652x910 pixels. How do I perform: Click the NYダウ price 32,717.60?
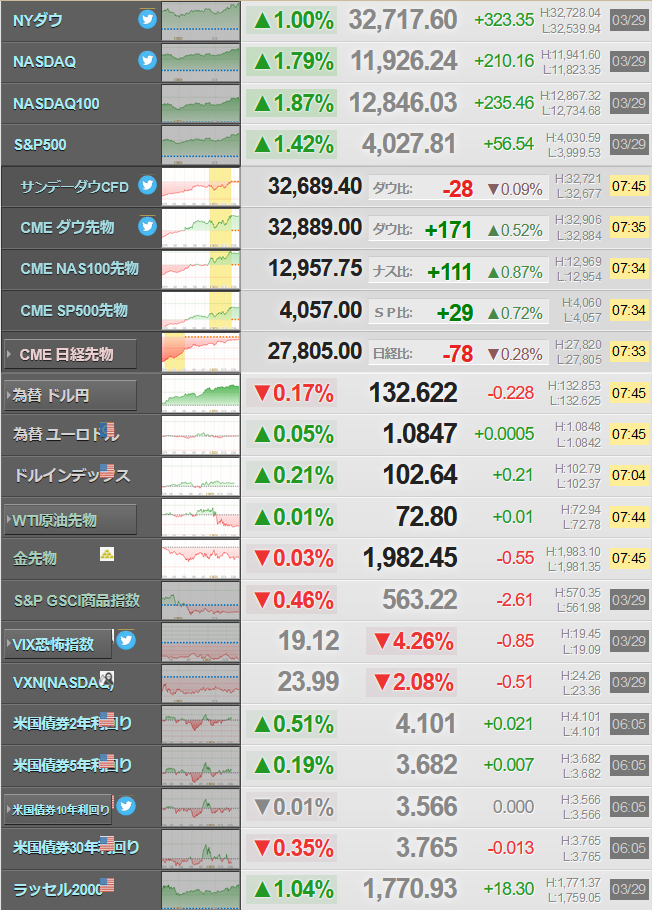tap(403, 20)
